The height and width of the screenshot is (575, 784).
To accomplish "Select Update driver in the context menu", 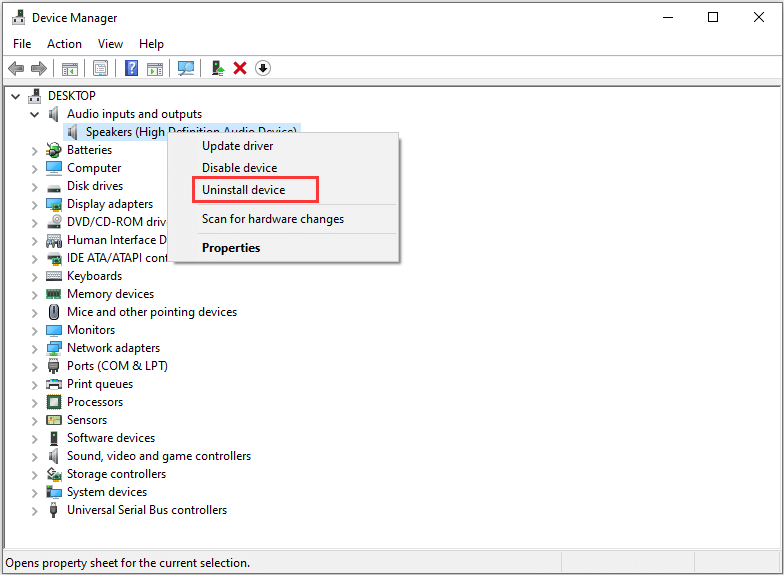I will (237, 146).
